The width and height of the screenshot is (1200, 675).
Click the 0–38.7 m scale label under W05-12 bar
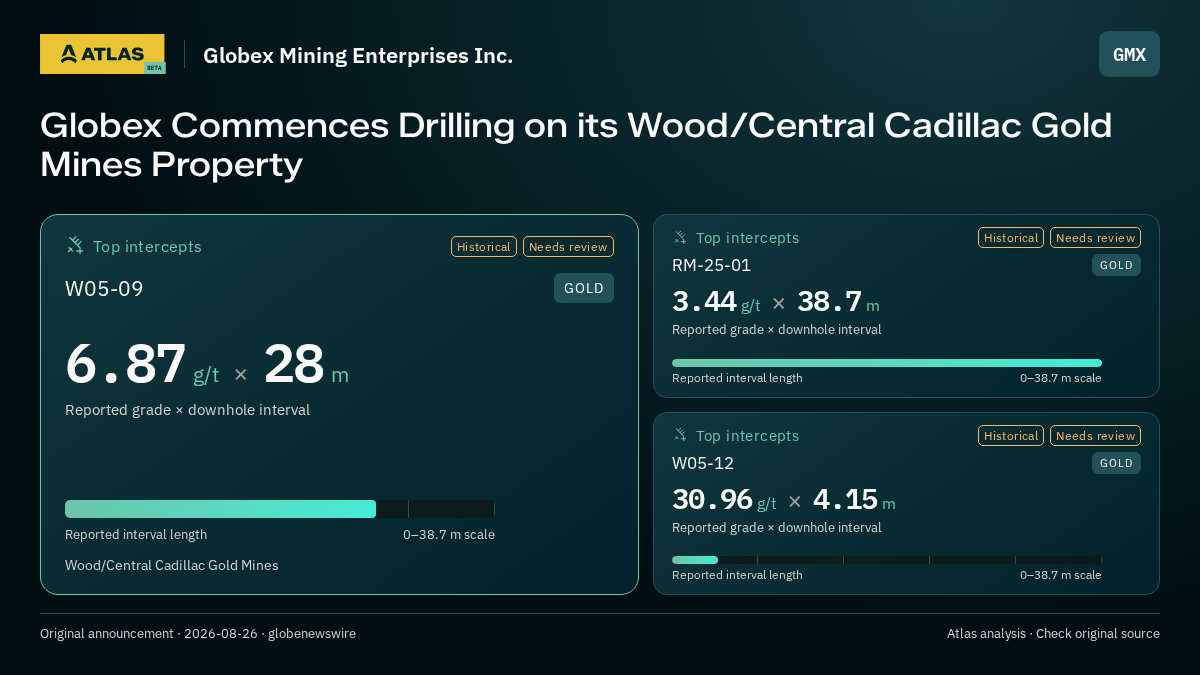[1061, 575]
